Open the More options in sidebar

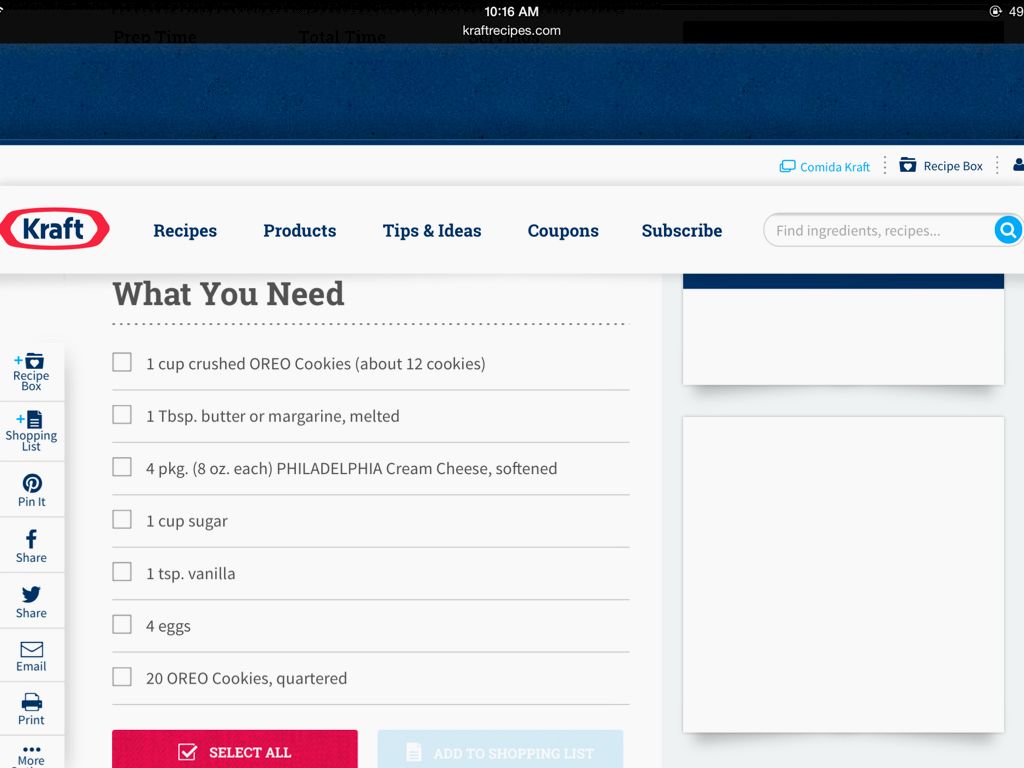coord(31,753)
